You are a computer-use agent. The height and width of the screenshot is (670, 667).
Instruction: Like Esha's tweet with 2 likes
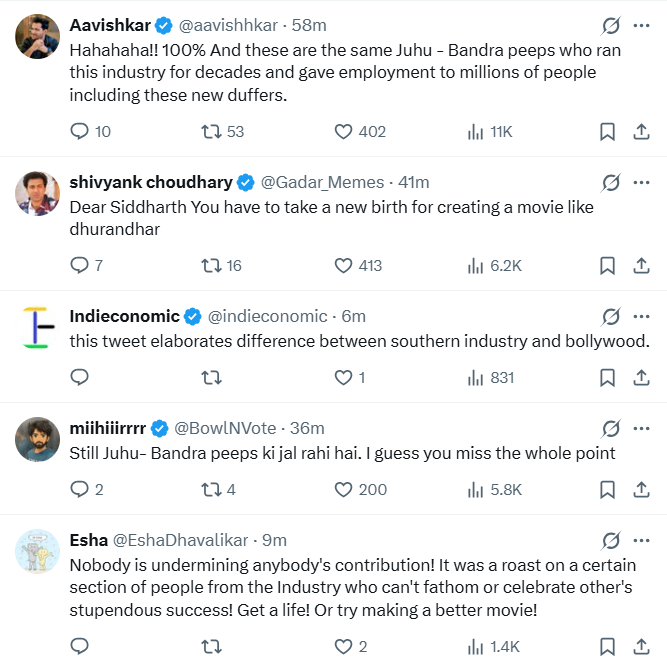coord(343,647)
